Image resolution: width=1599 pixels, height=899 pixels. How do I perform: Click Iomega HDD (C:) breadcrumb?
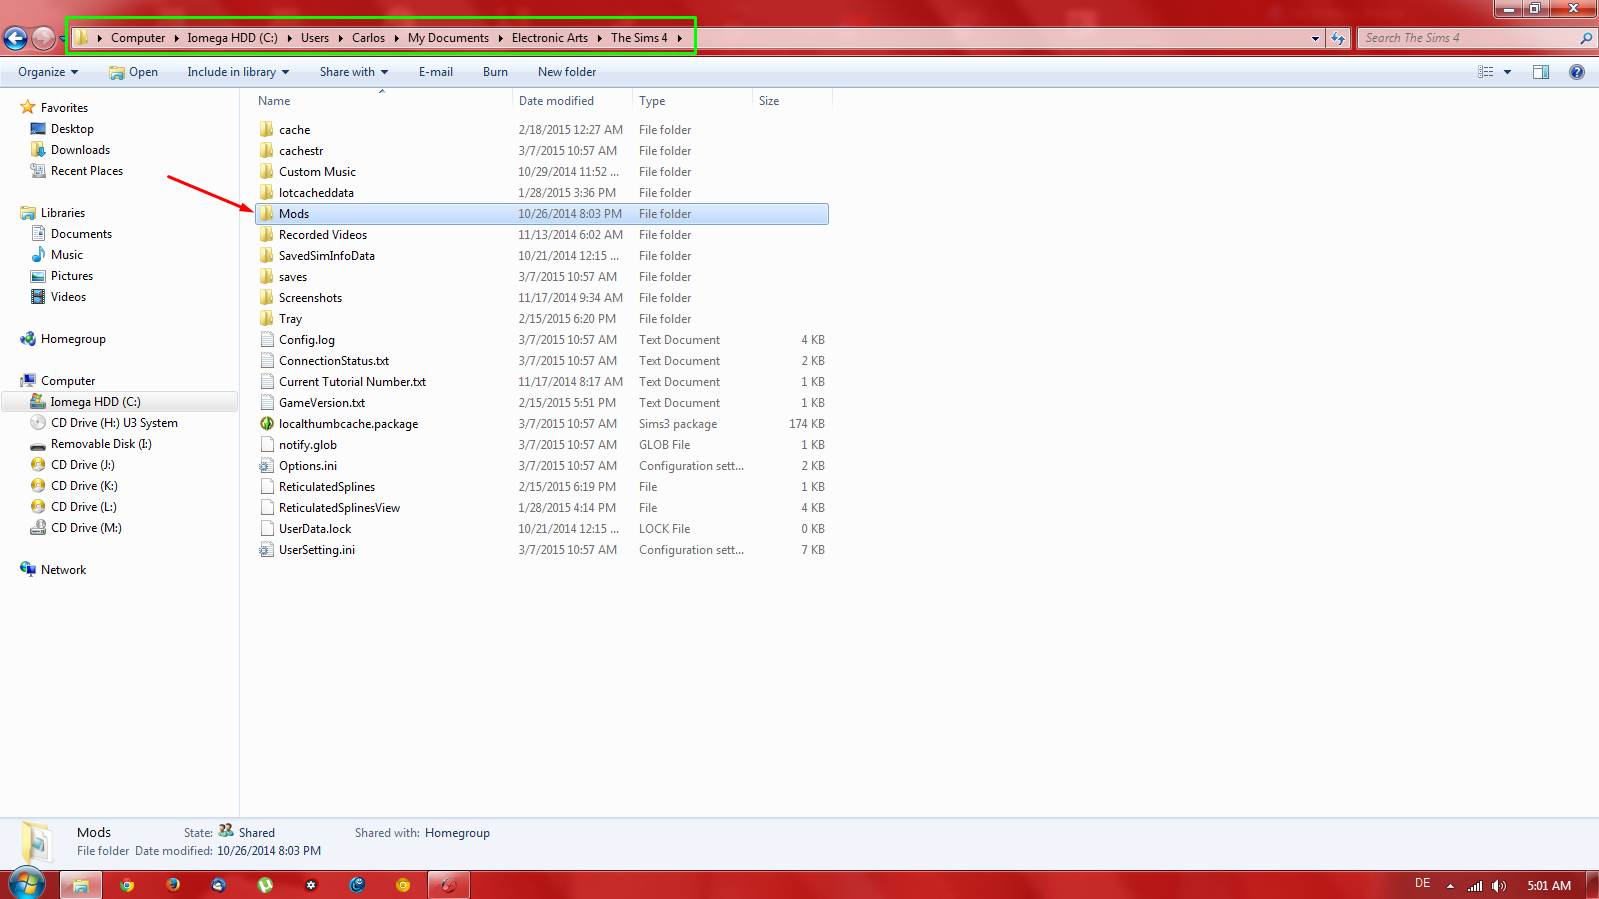[x=232, y=38]
